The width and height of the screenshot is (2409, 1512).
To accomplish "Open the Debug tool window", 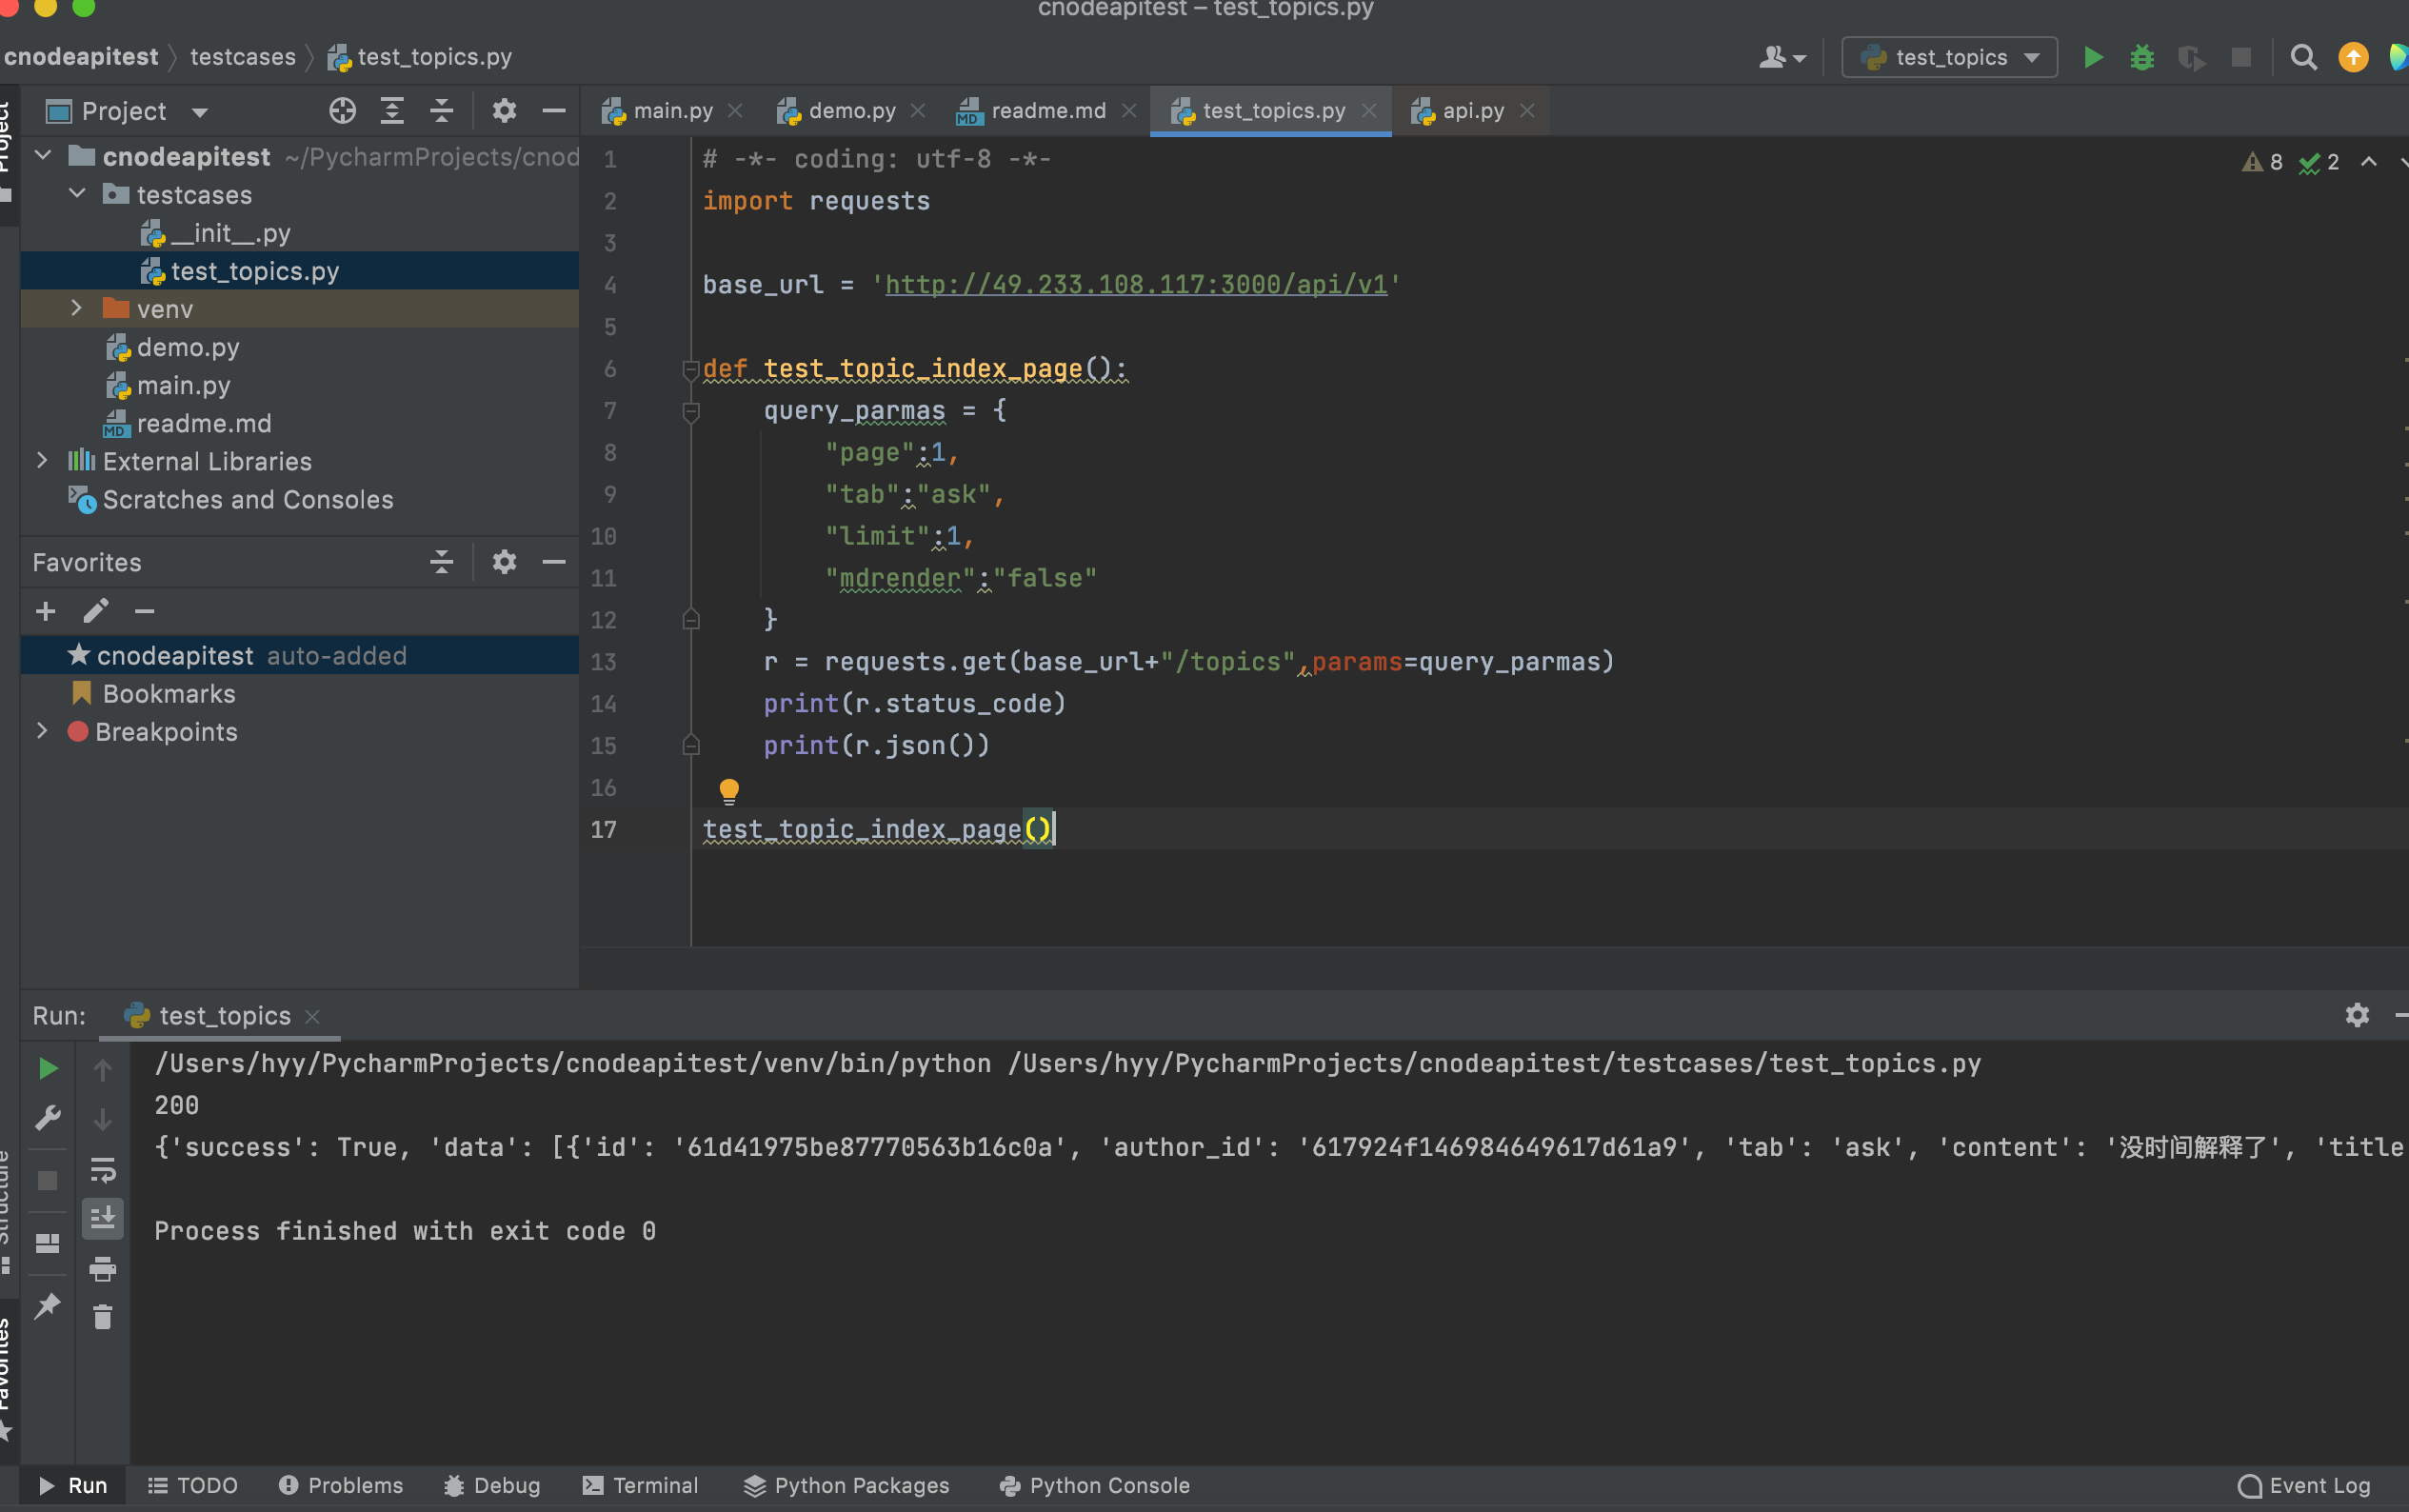I will 492,1485.
